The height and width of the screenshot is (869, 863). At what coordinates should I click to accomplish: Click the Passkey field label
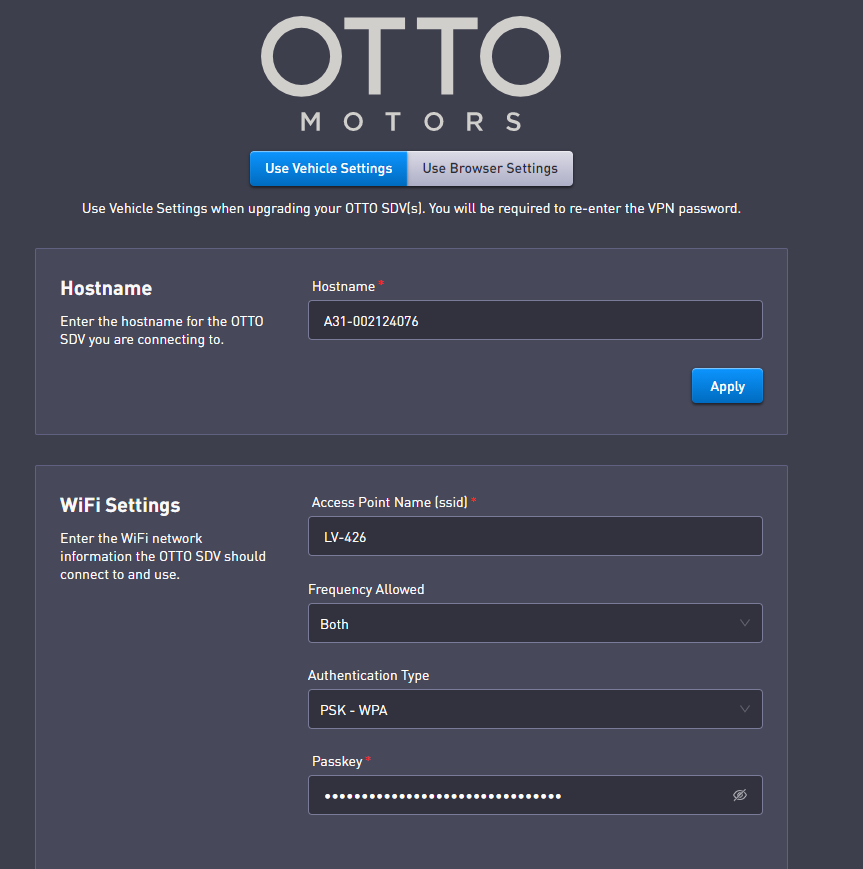(336, 761)
